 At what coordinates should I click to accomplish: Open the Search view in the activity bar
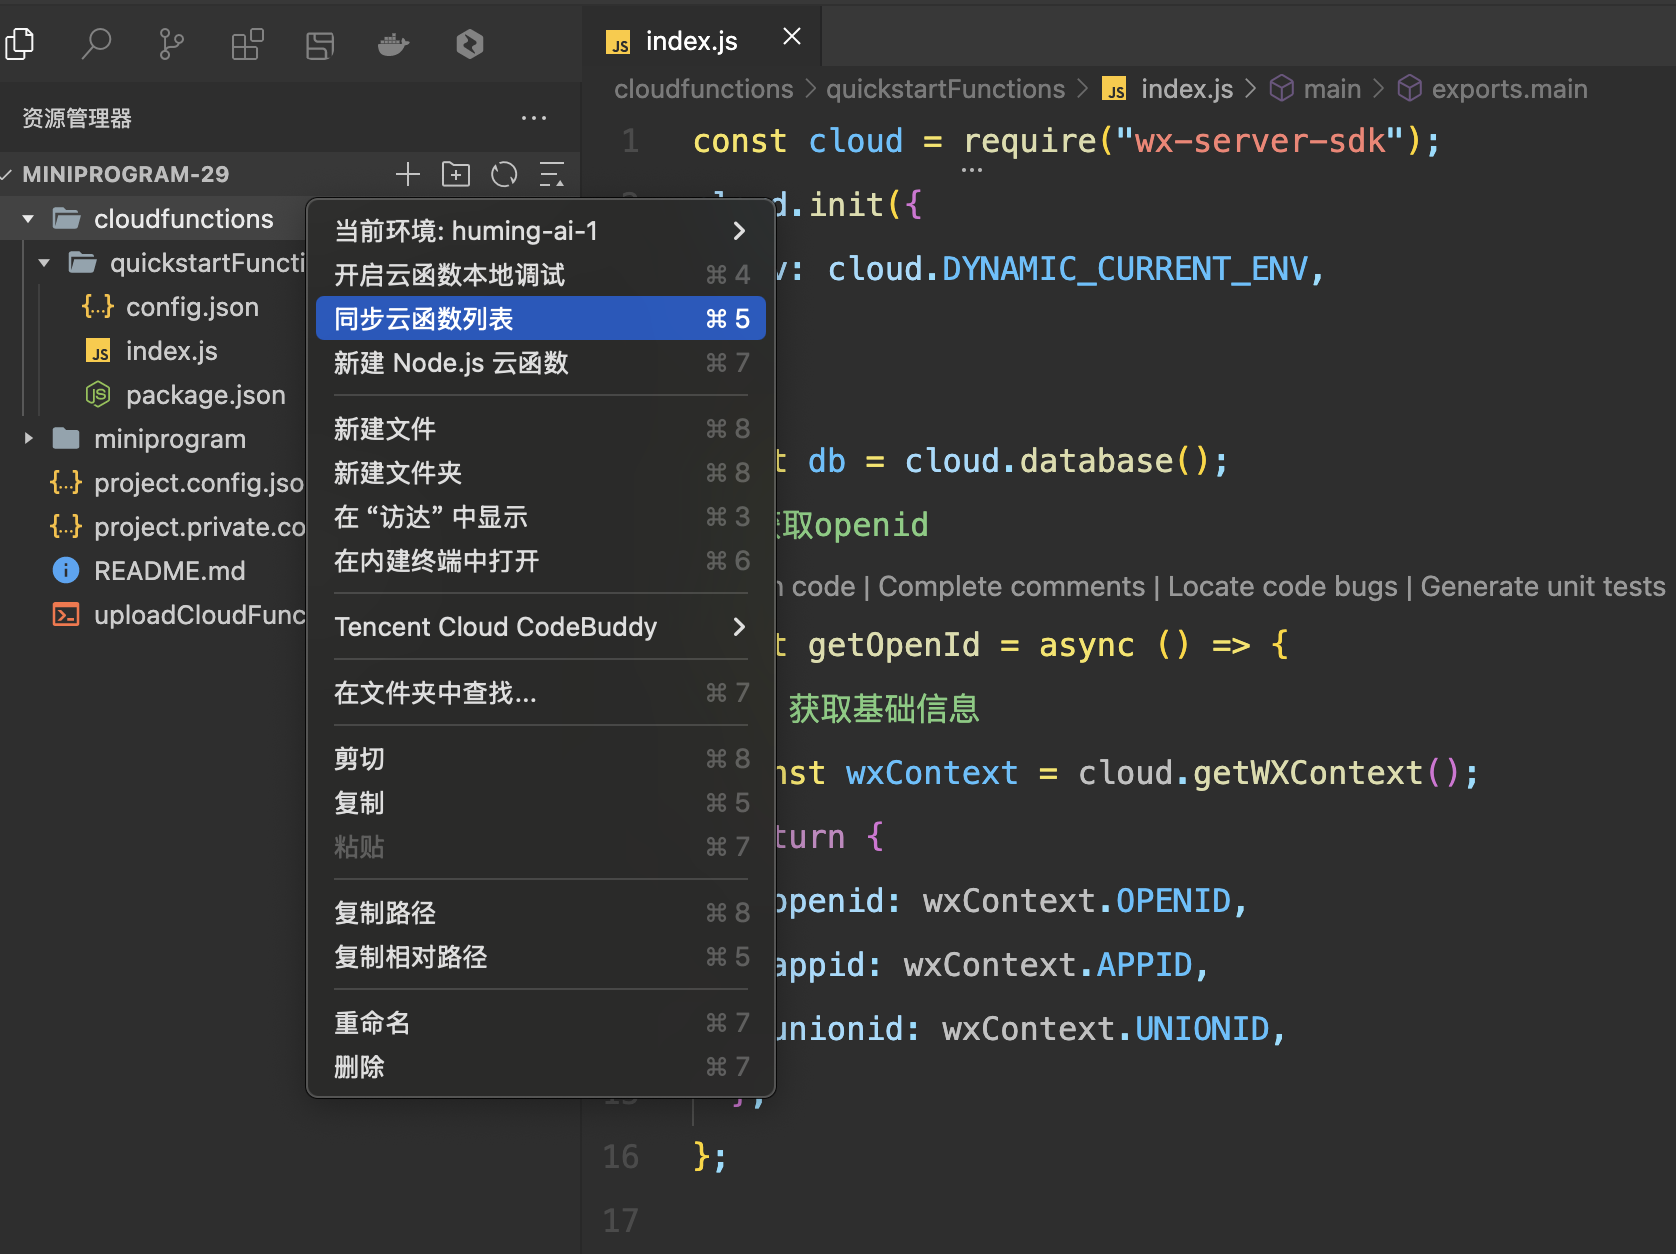[96, 44]
